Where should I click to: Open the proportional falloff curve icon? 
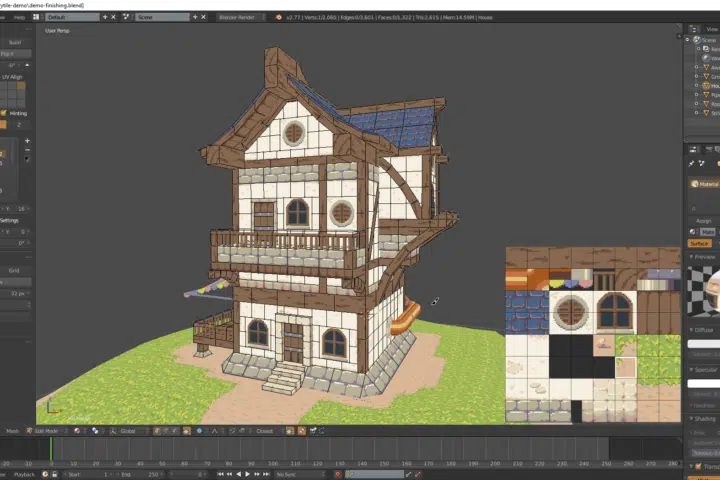[214, 431]
